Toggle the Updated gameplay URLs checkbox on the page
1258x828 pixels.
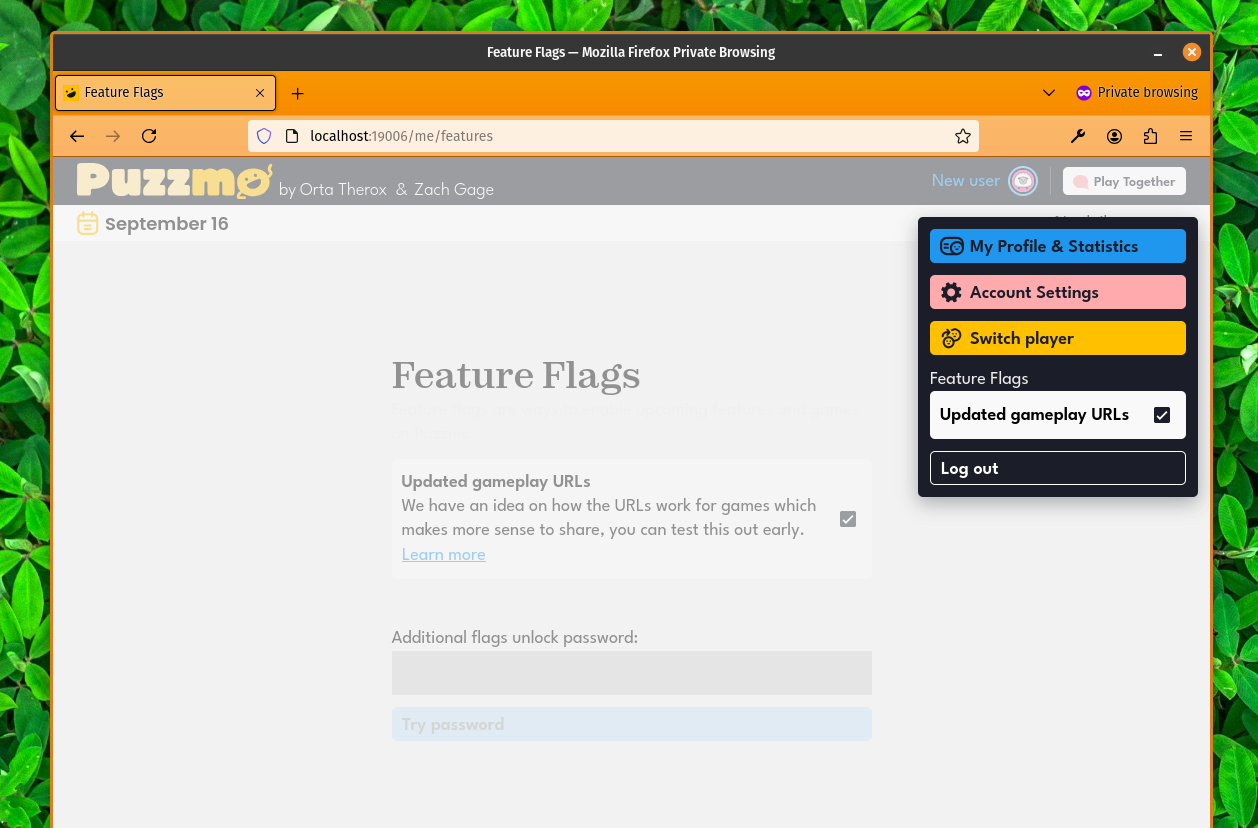tap(848, 518)
